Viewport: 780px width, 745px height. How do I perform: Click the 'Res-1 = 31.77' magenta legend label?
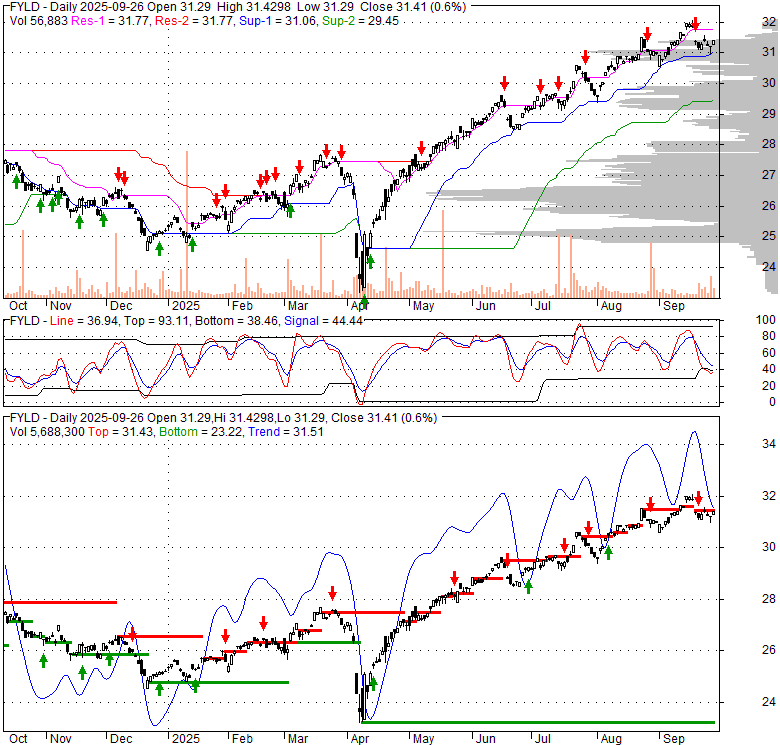coord(110,21)
